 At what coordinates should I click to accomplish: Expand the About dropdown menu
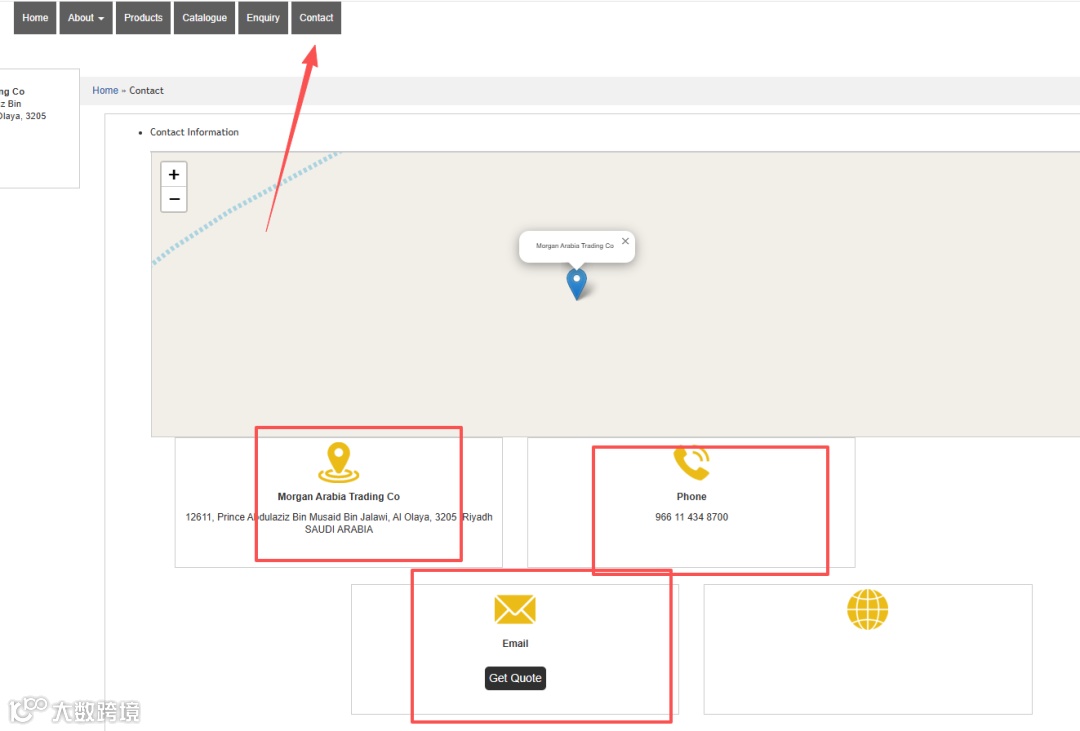pyautogui.click(x=85, y=18)
